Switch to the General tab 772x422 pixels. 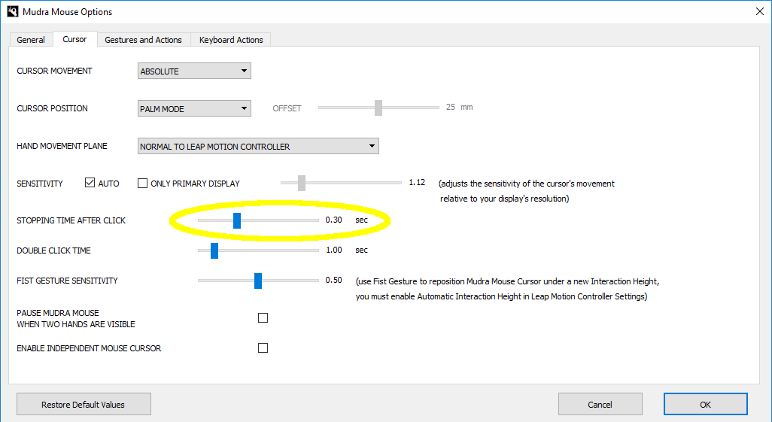(x=31, y=40)
